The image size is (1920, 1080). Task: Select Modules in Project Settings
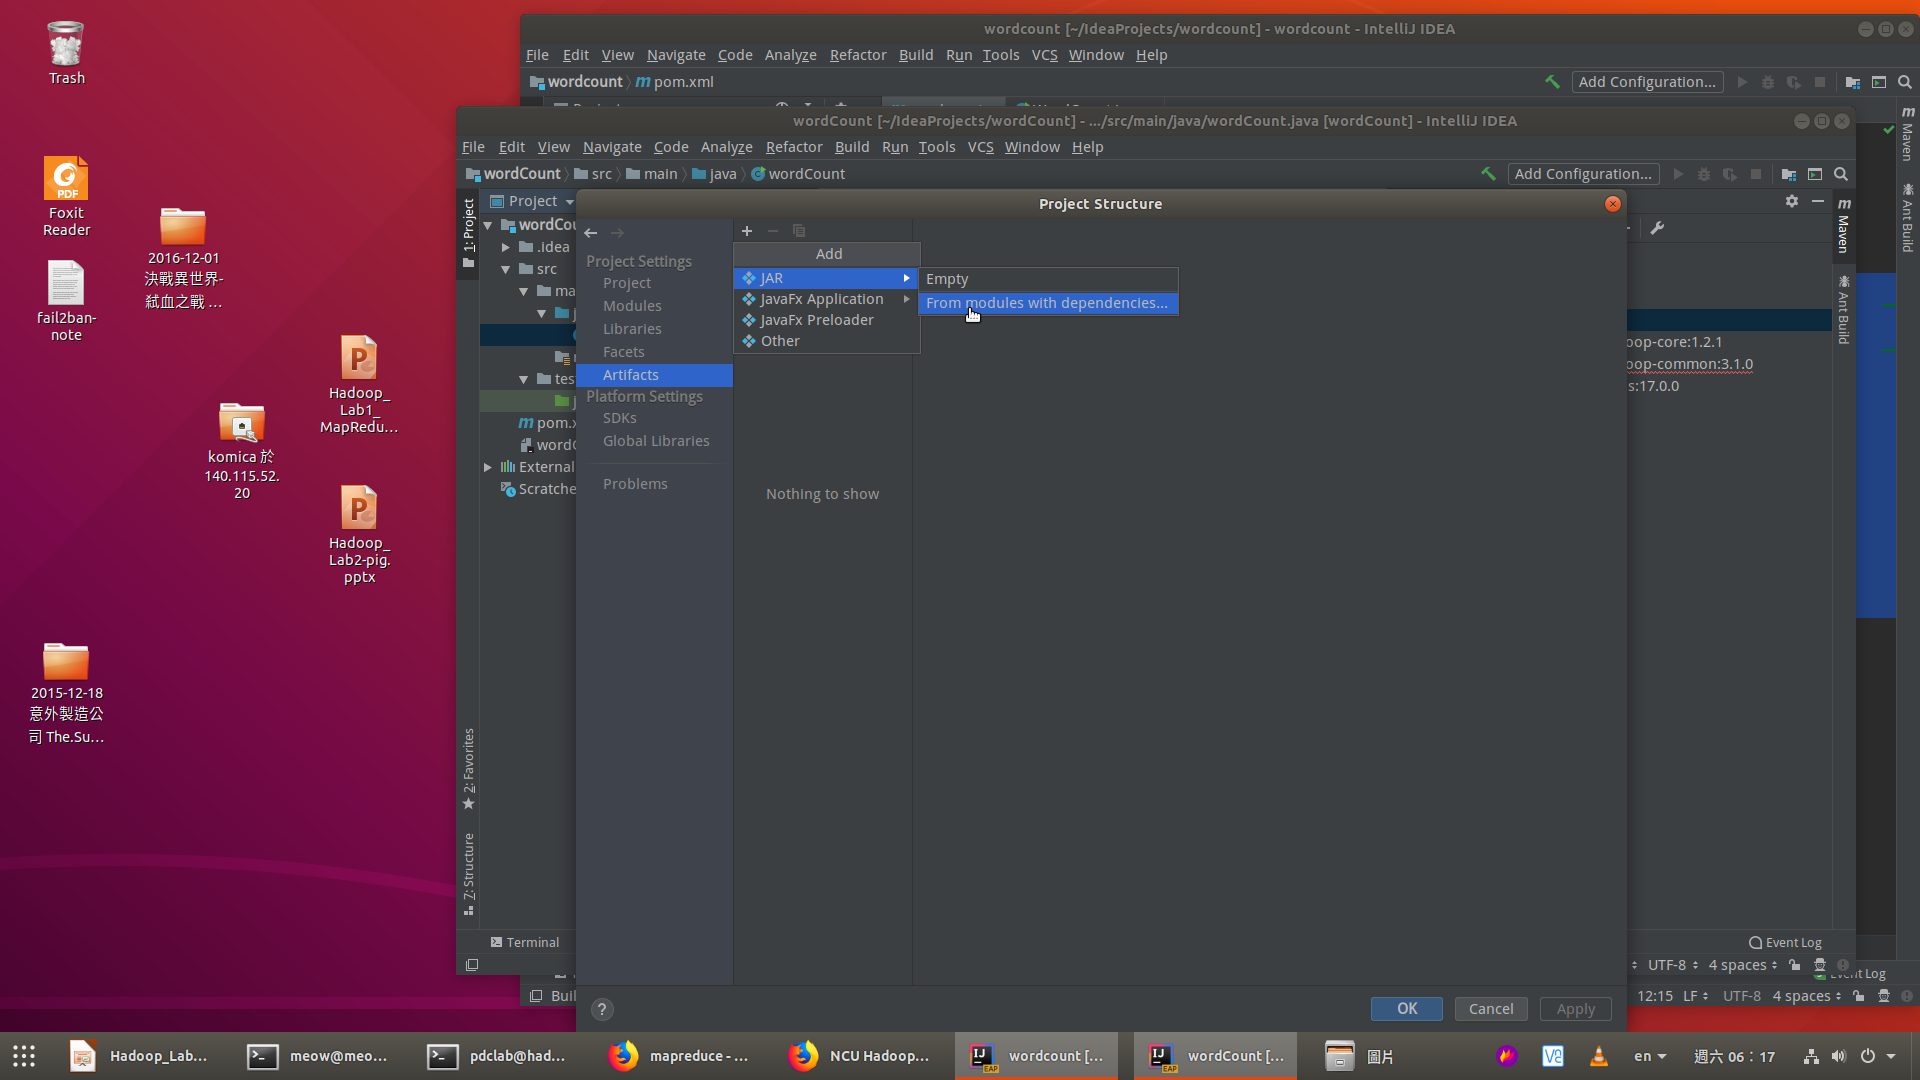(632, 306)
